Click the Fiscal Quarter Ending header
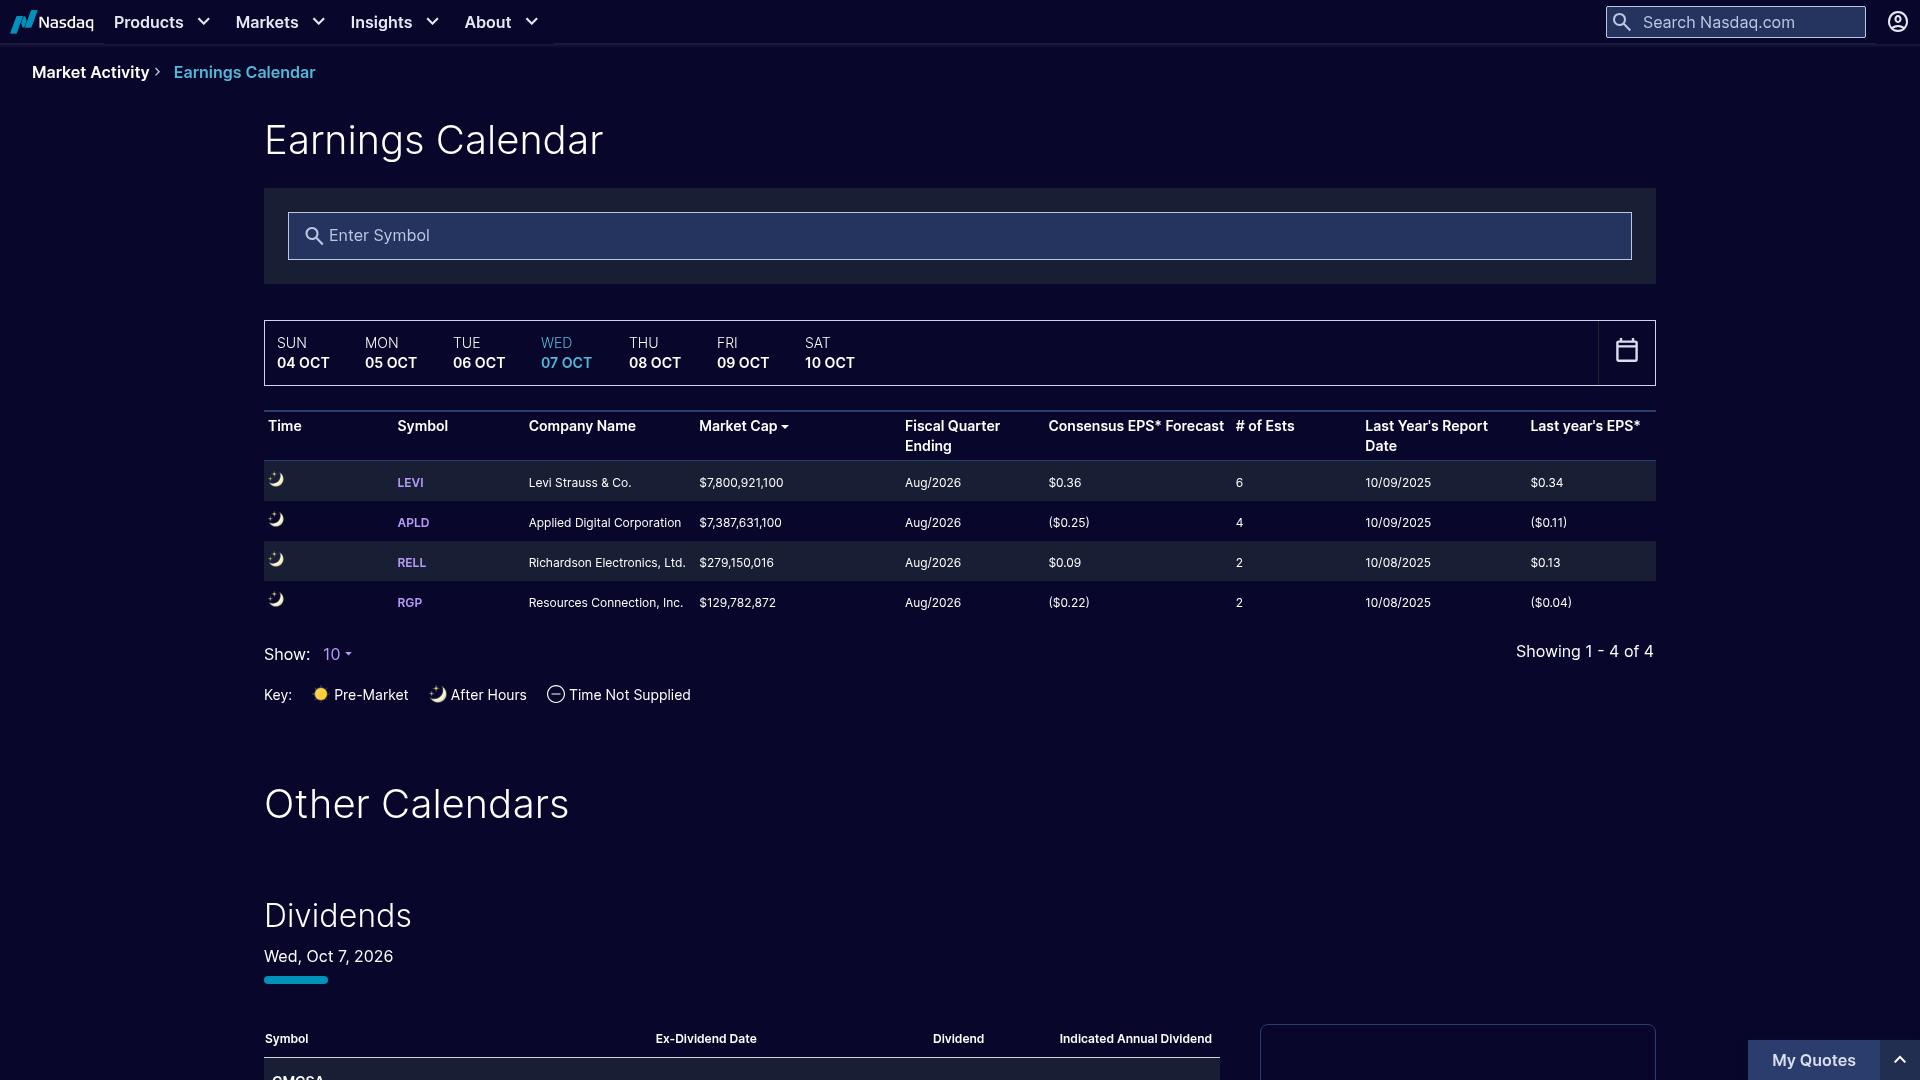 point(952,436)
